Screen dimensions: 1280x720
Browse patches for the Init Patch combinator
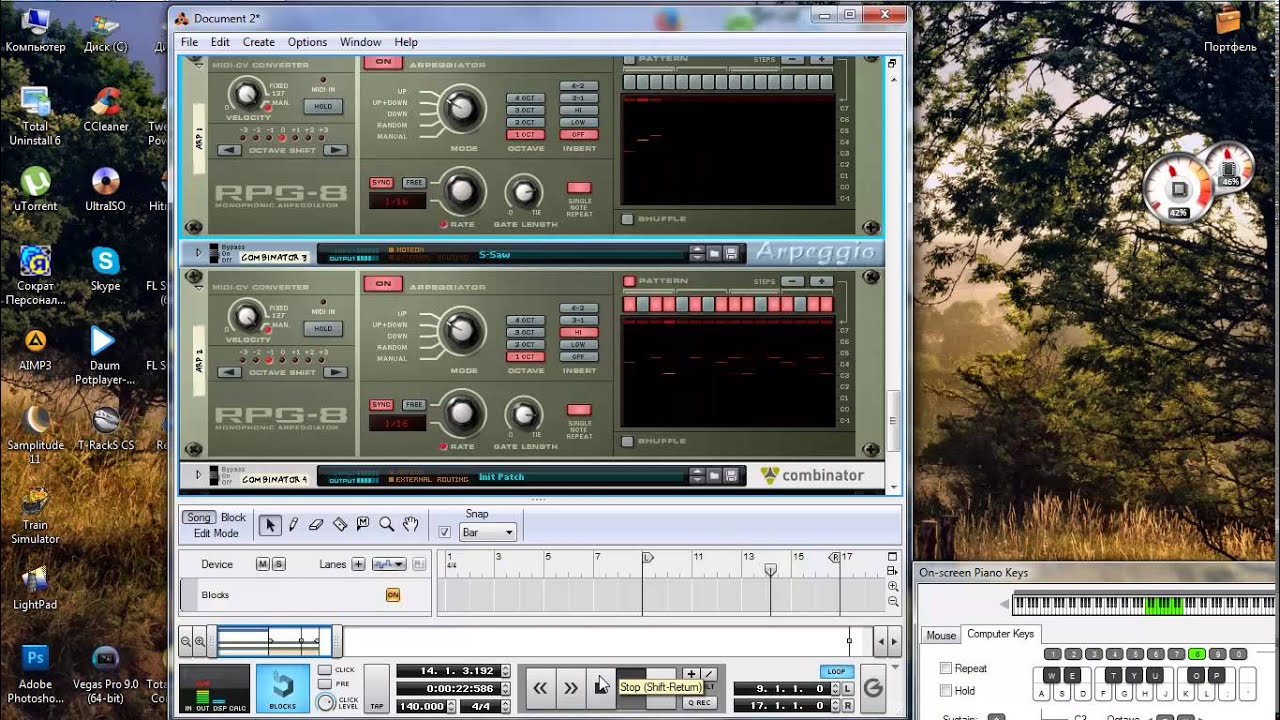pyautogui.click(x=716, y=476)
